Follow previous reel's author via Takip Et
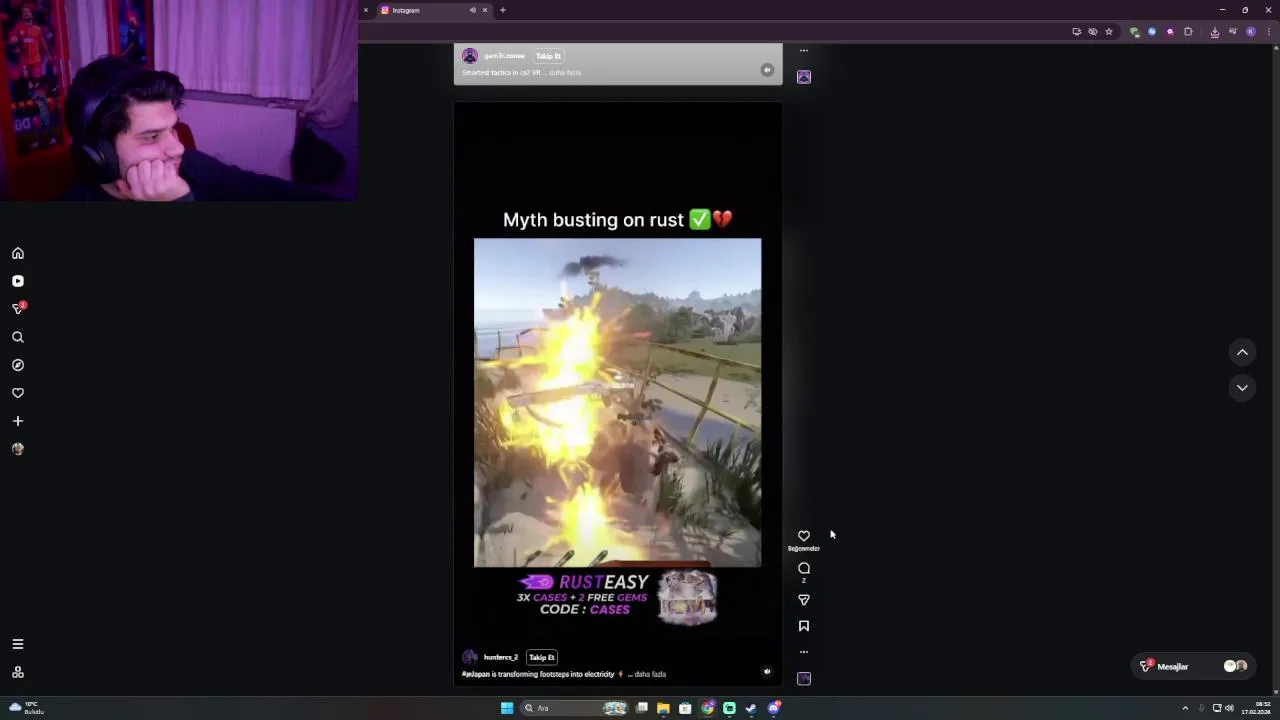Viewport: 1280px width, 720px height. [x=548, y=56]
